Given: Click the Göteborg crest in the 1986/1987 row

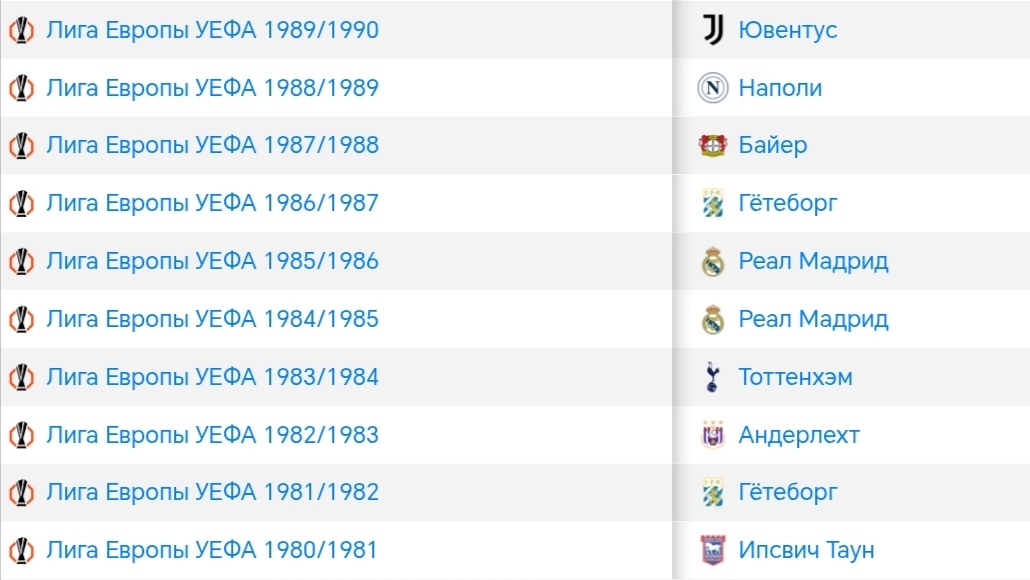Looking at the screenshot, I should coord(712,204).
